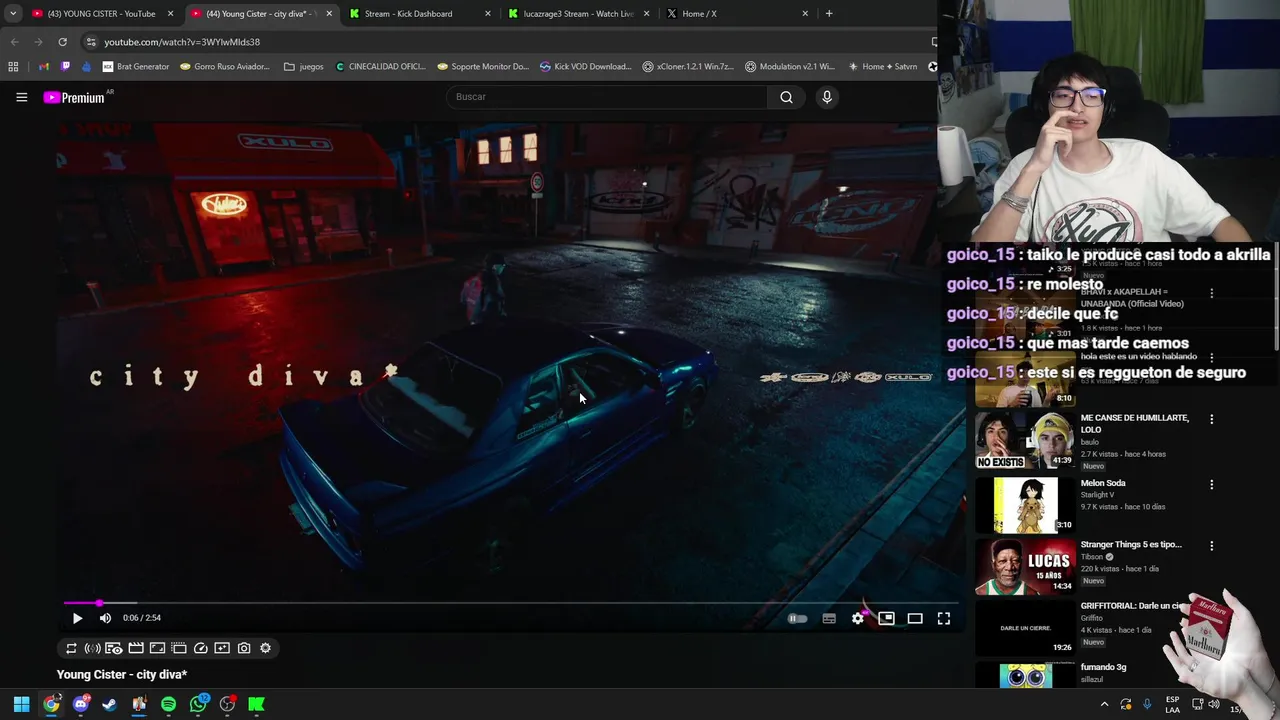Open ME CANSE DE HUMILLARTE video thumbnail

1025,440
